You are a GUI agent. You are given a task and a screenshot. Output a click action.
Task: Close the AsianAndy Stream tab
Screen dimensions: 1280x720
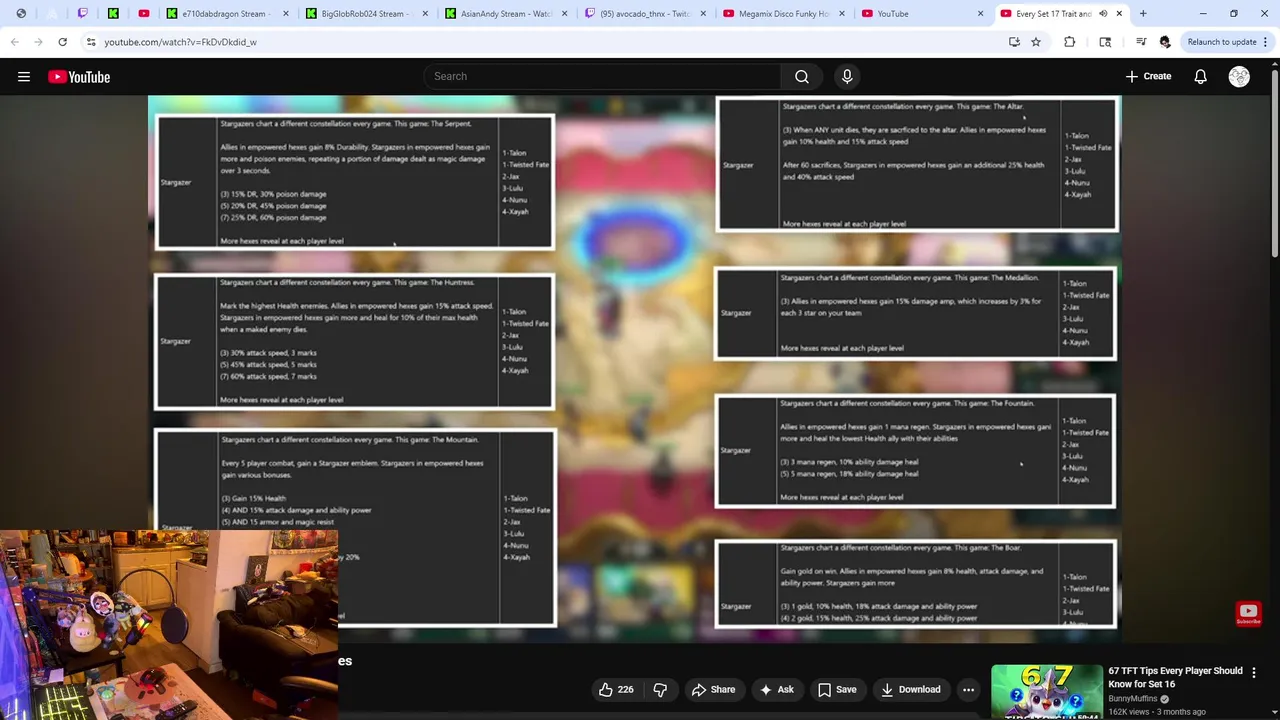(563, 14)
